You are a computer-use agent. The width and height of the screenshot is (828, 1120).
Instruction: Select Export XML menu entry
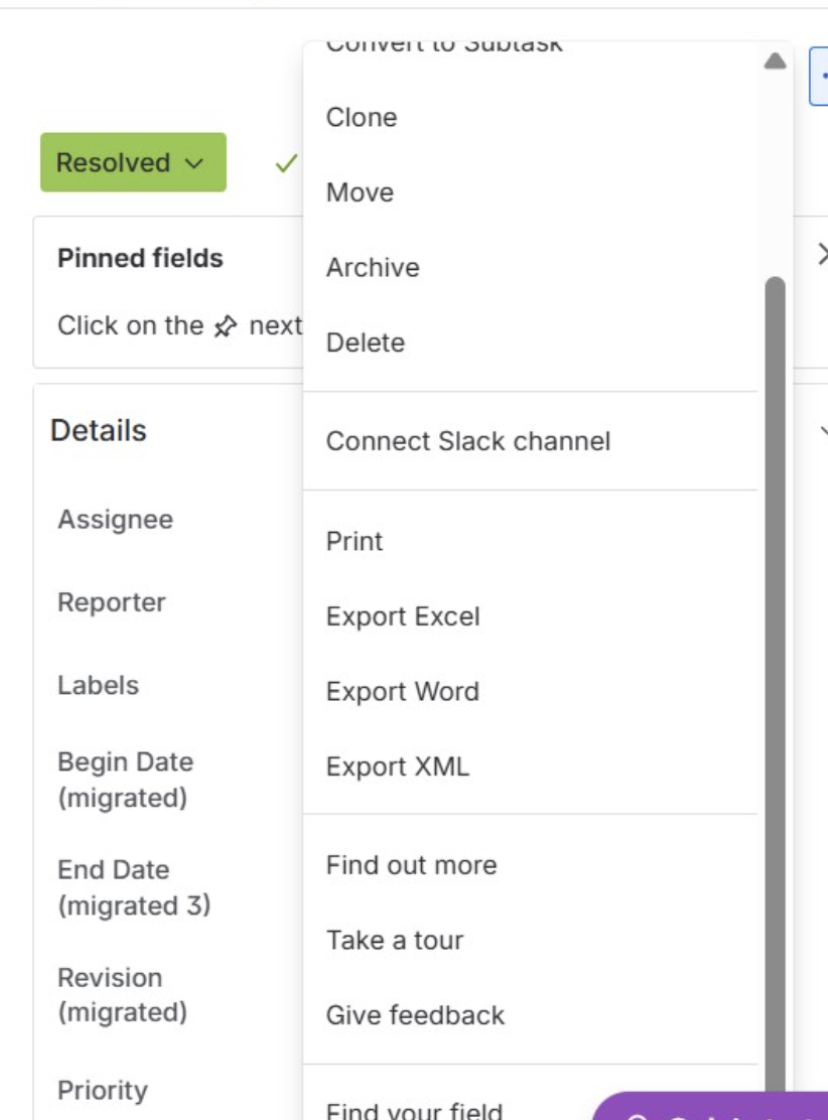397,766
